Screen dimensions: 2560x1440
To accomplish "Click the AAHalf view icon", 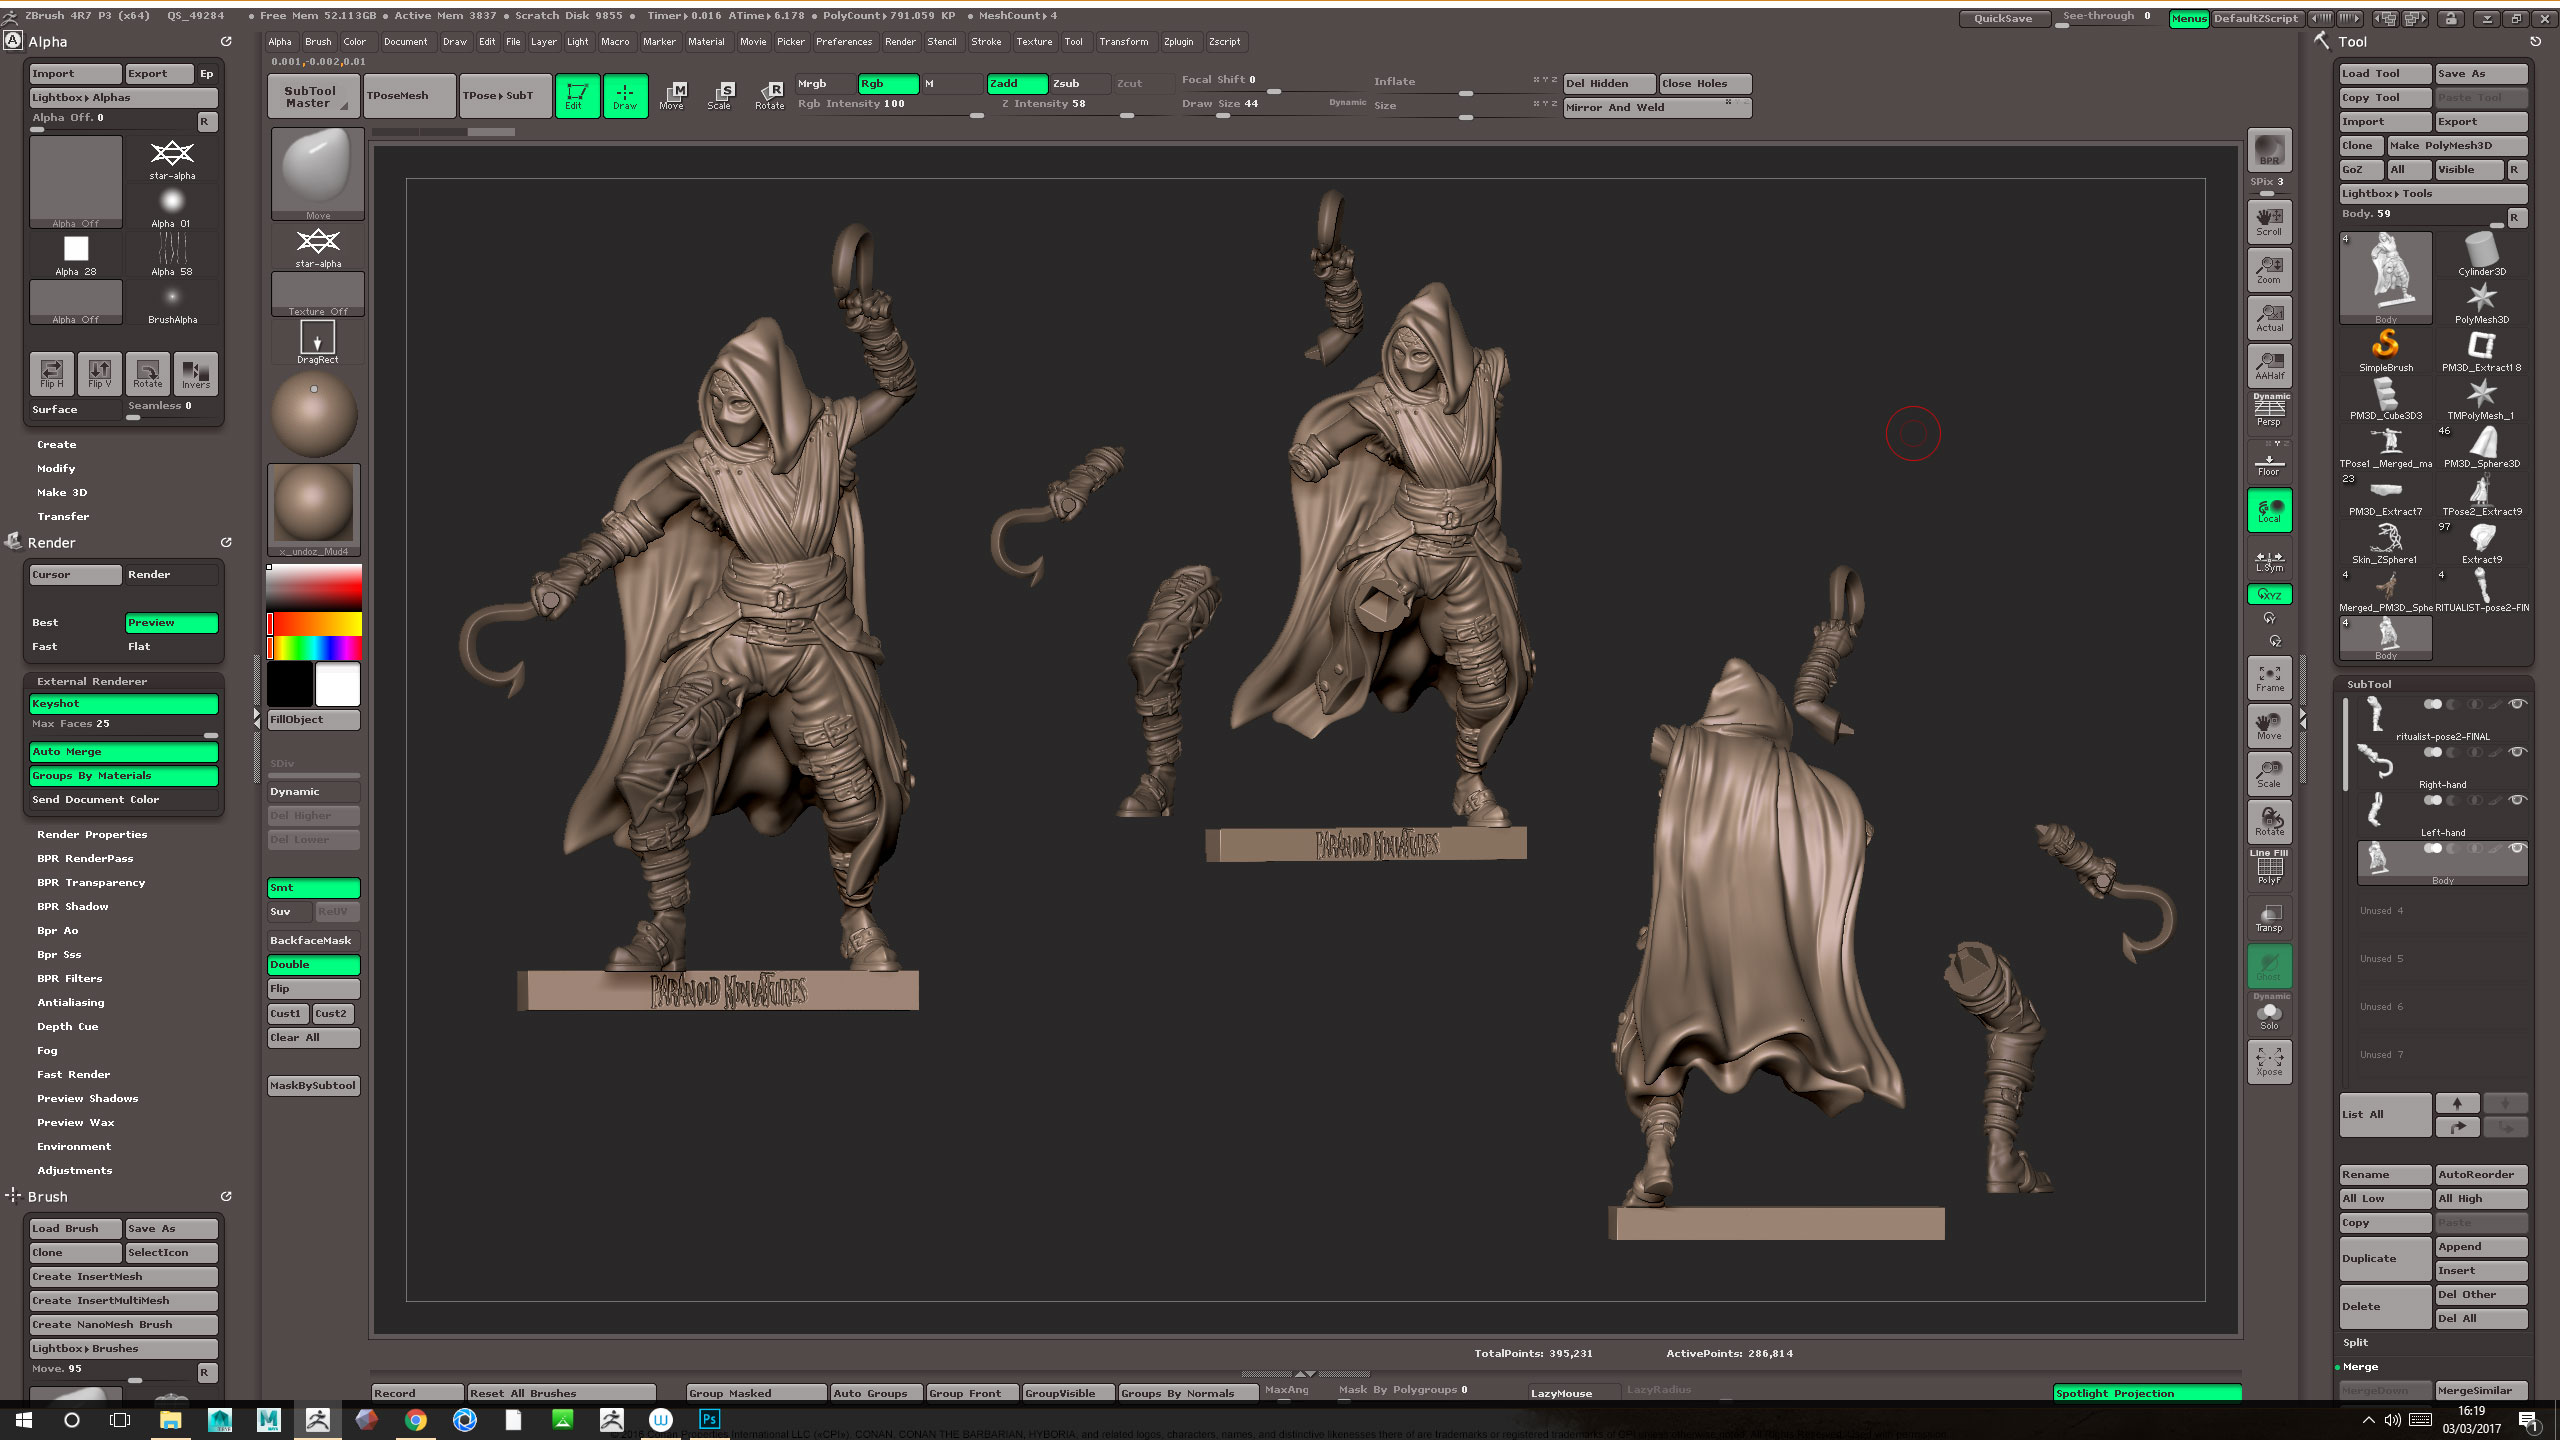I will pos(2269,365).
